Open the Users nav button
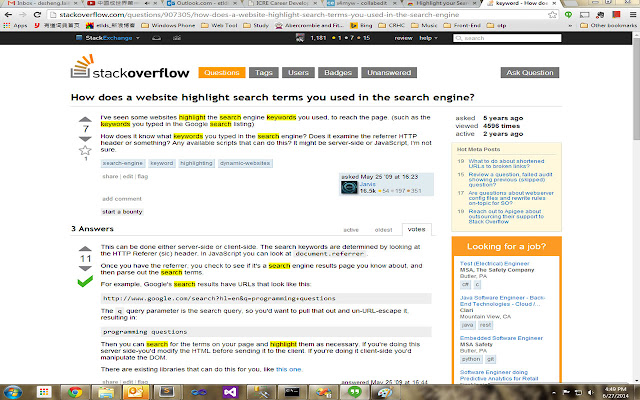Viewport: 640px width, 400px height. click(x=298, y=73)
